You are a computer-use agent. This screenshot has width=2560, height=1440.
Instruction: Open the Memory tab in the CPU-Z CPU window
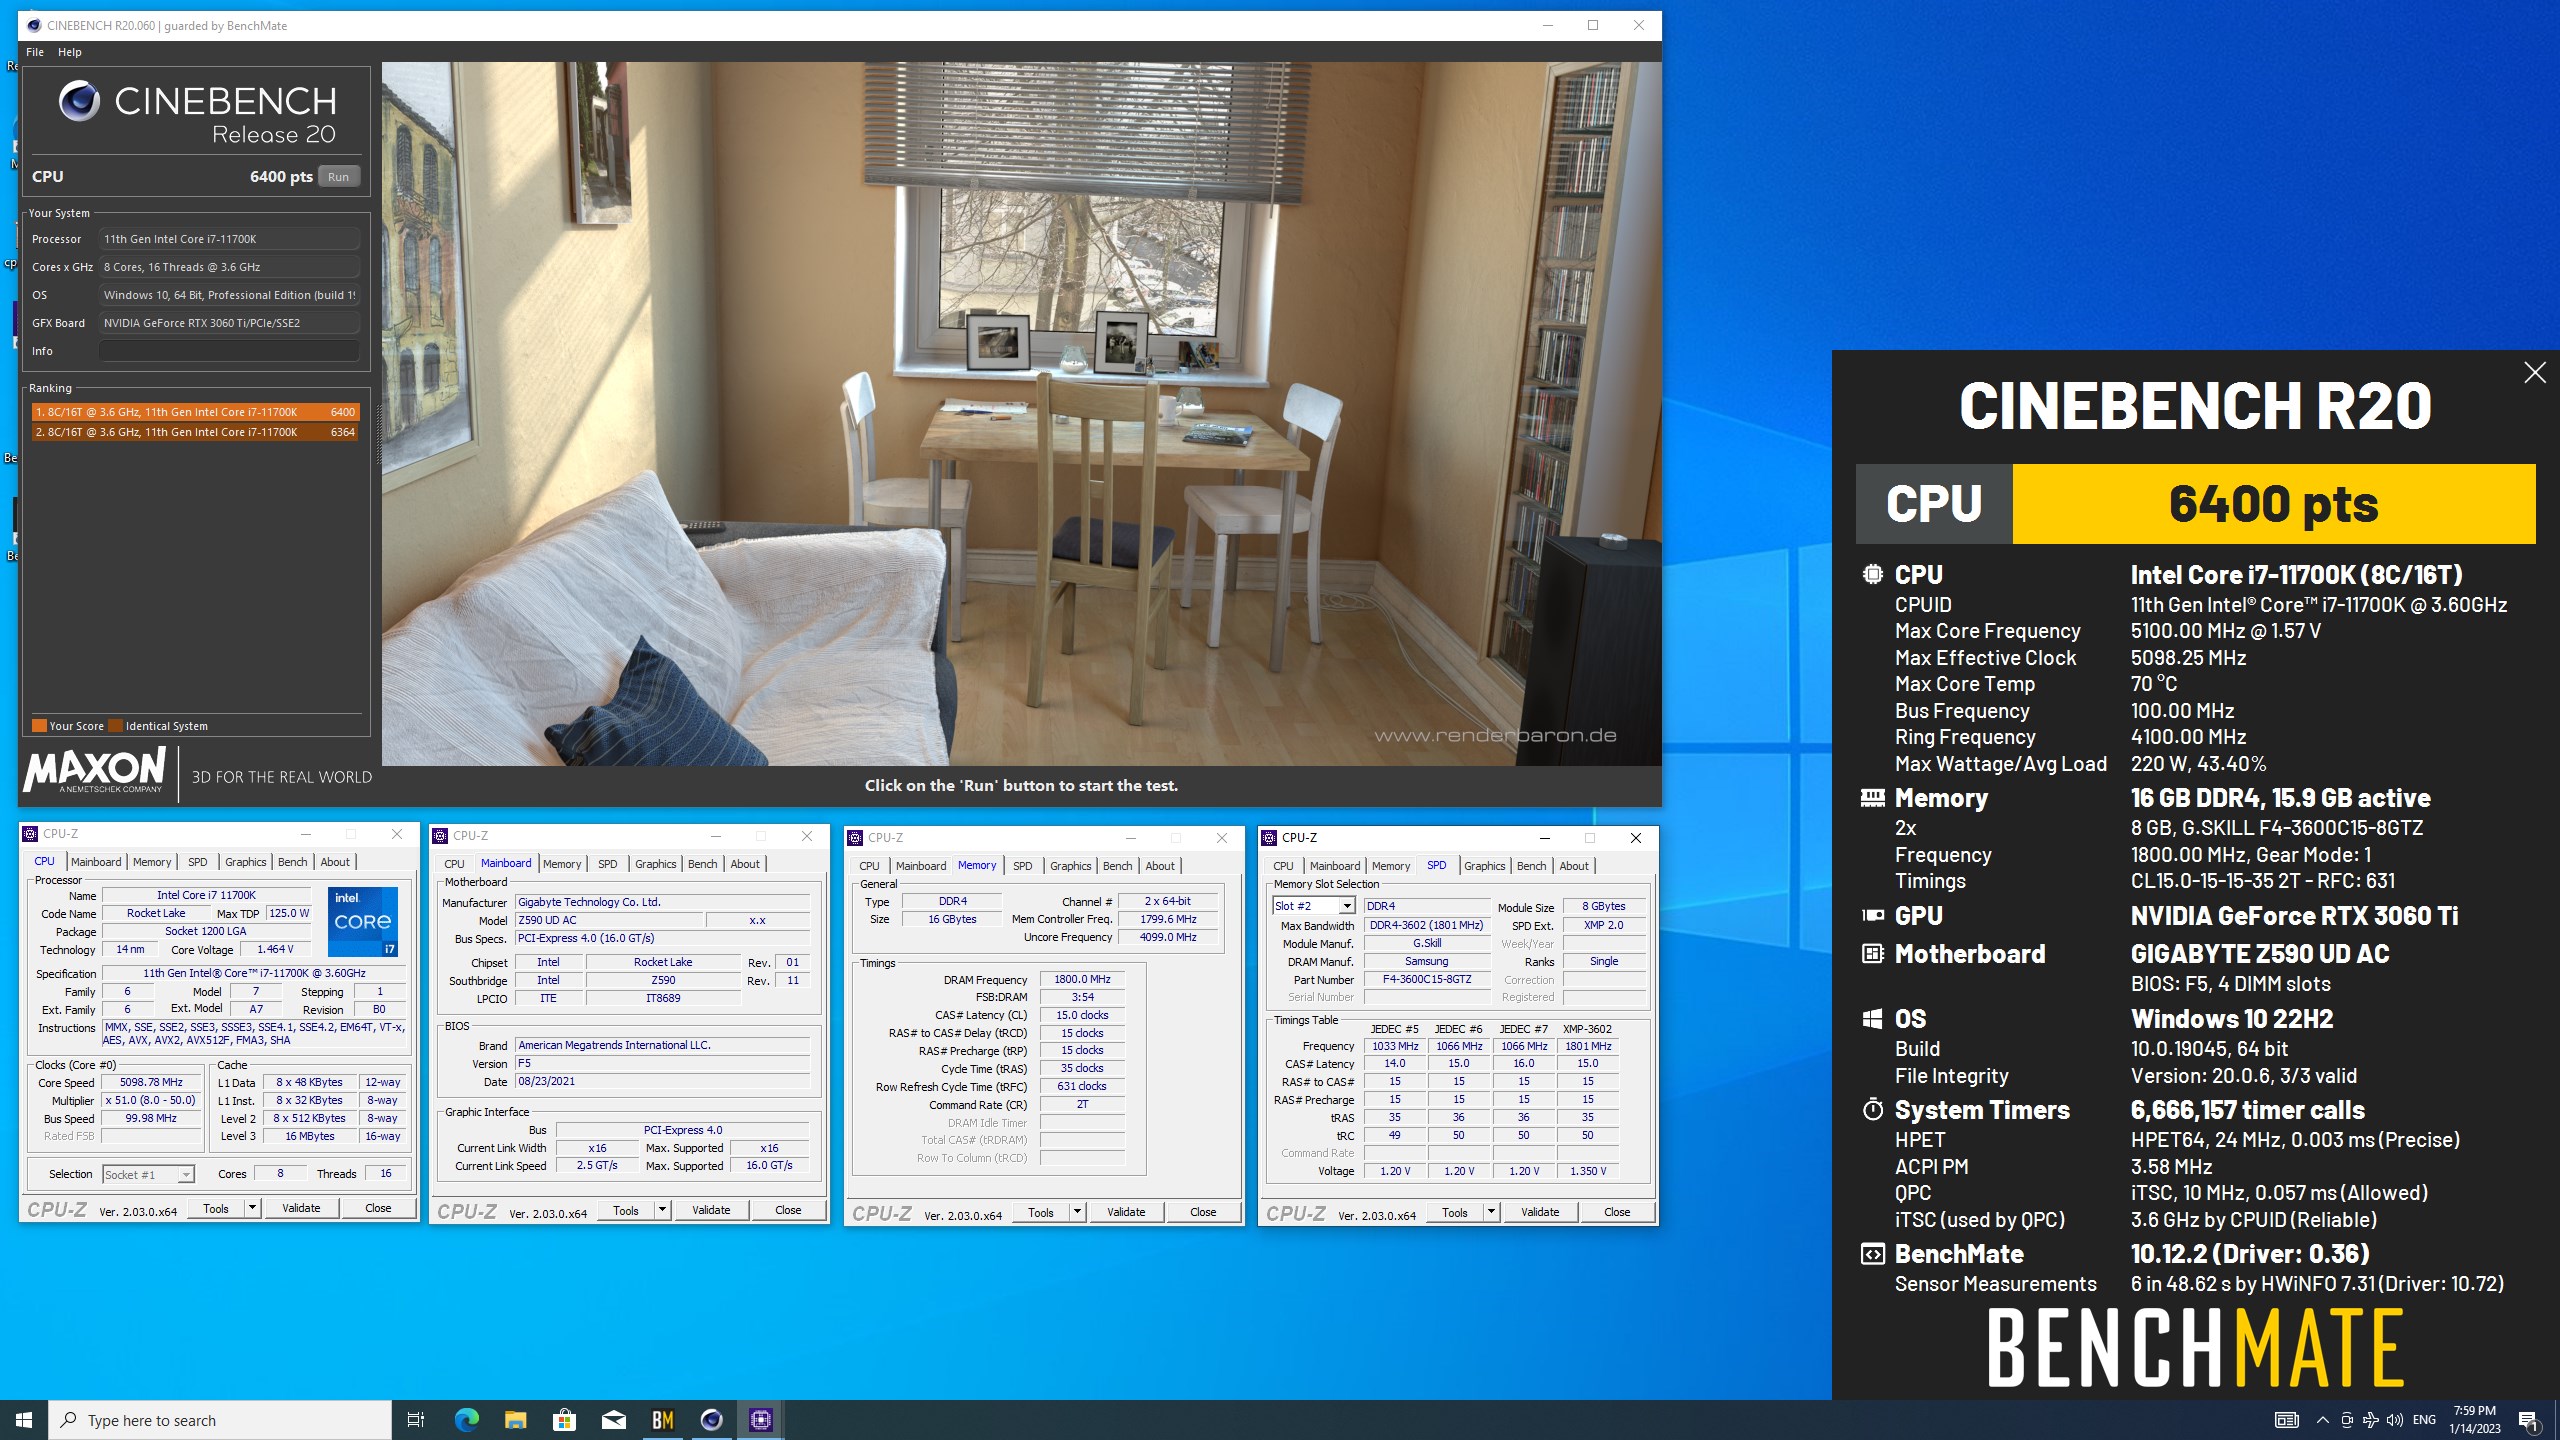pos(152,862)
